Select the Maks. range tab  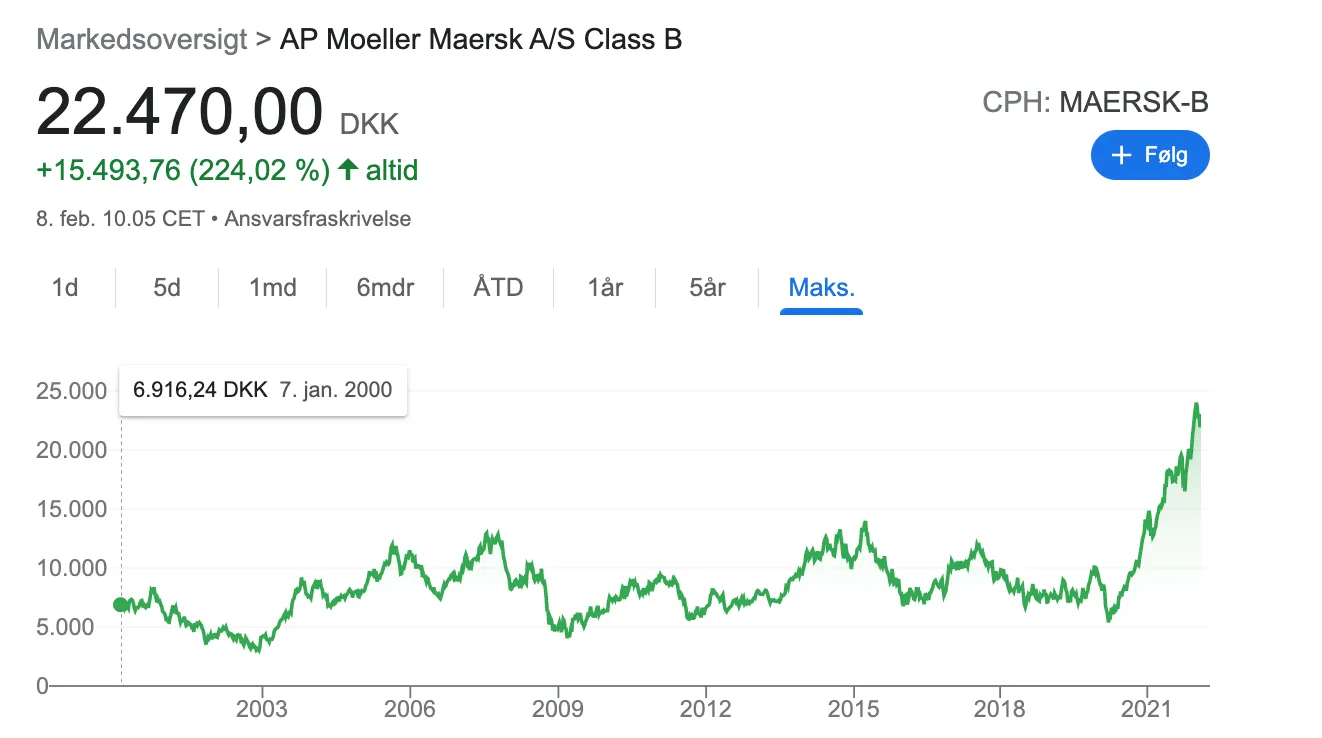[x=821, y=288]
